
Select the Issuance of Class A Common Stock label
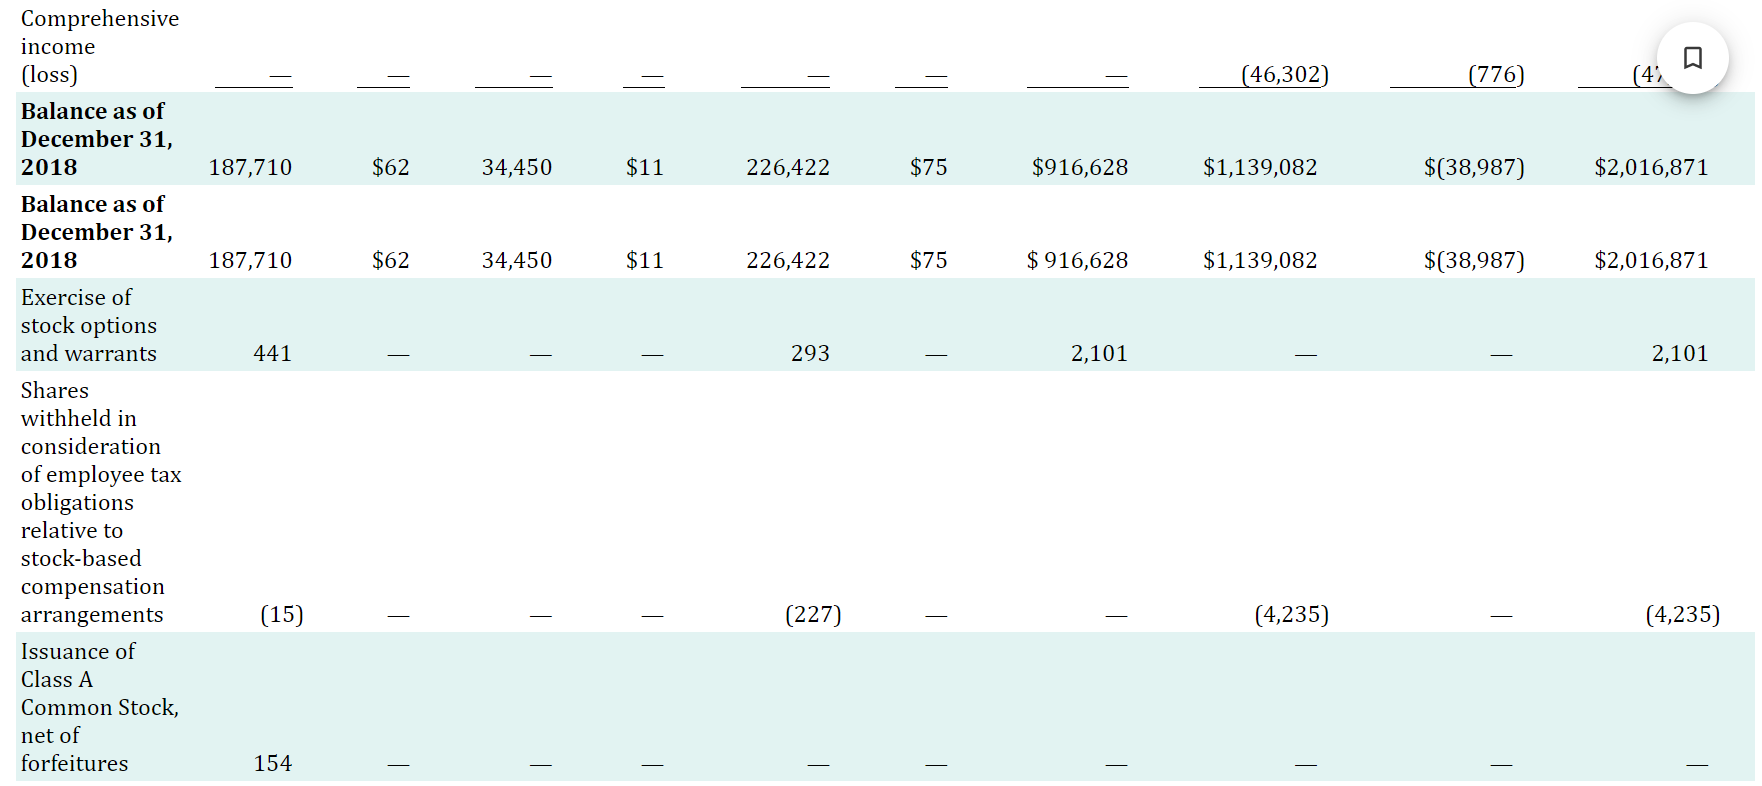coord(100,707)
